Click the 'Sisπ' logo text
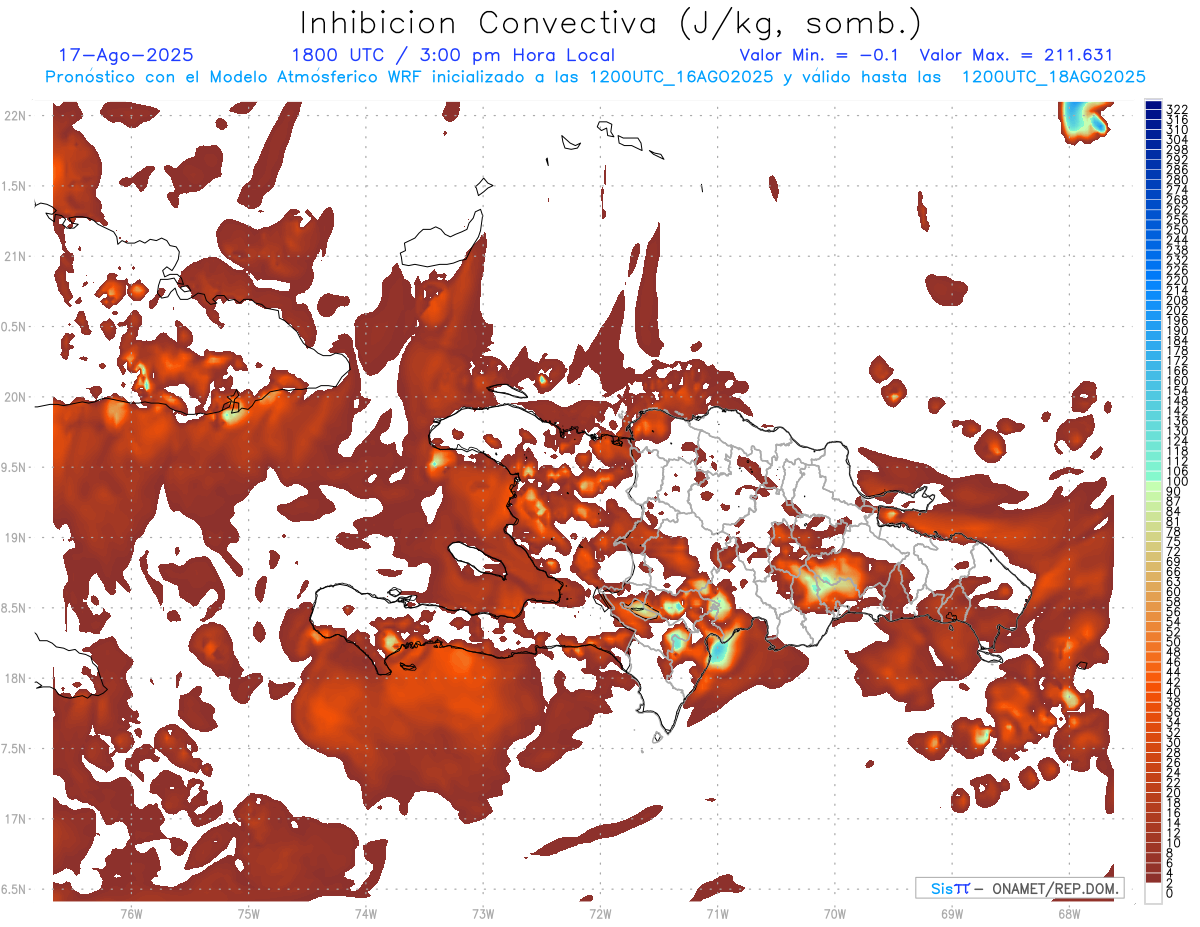Viewport: 1200px width, 927px height. point(949,888)
